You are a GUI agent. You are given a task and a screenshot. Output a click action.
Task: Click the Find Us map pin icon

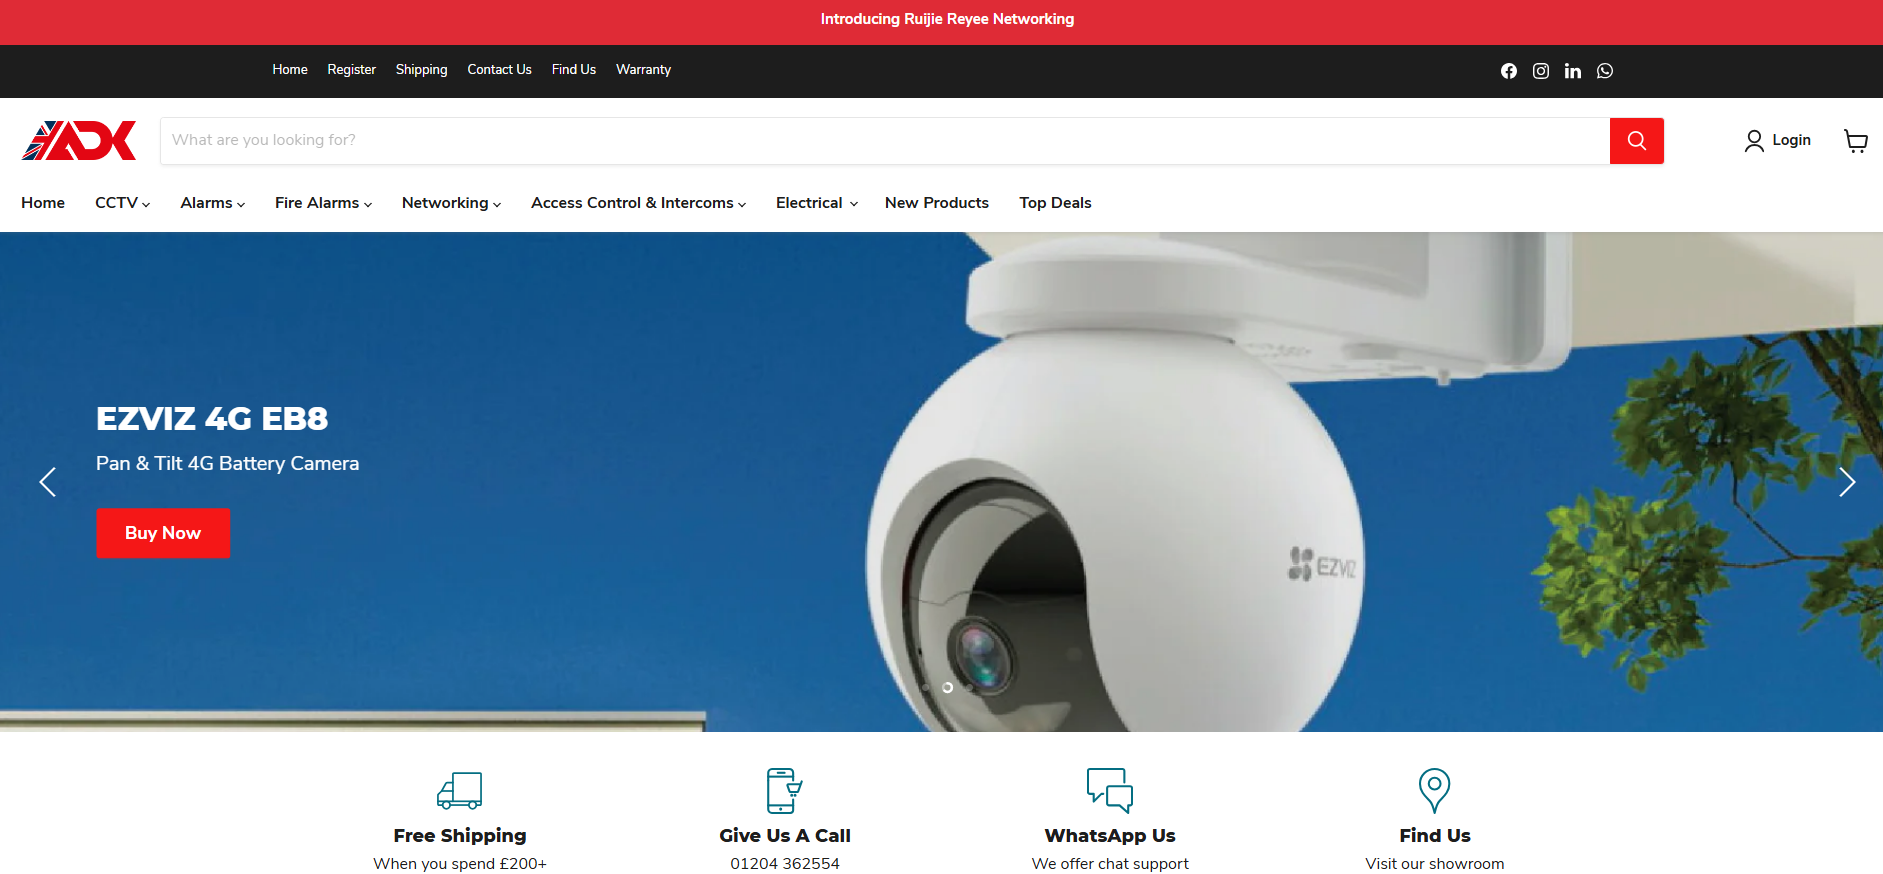[x=1435, y=790]
